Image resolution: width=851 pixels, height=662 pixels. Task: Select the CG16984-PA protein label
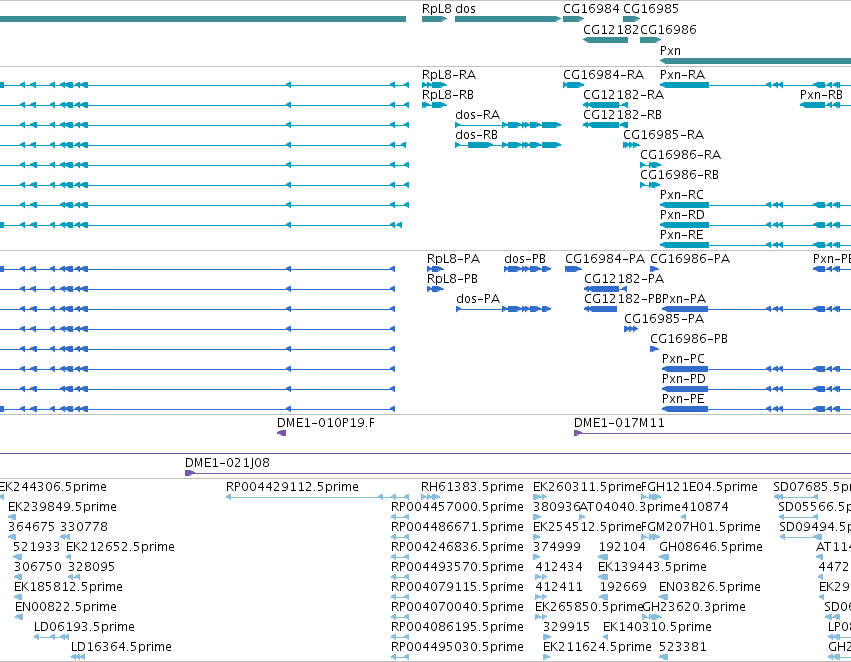[x=605, y=259]
